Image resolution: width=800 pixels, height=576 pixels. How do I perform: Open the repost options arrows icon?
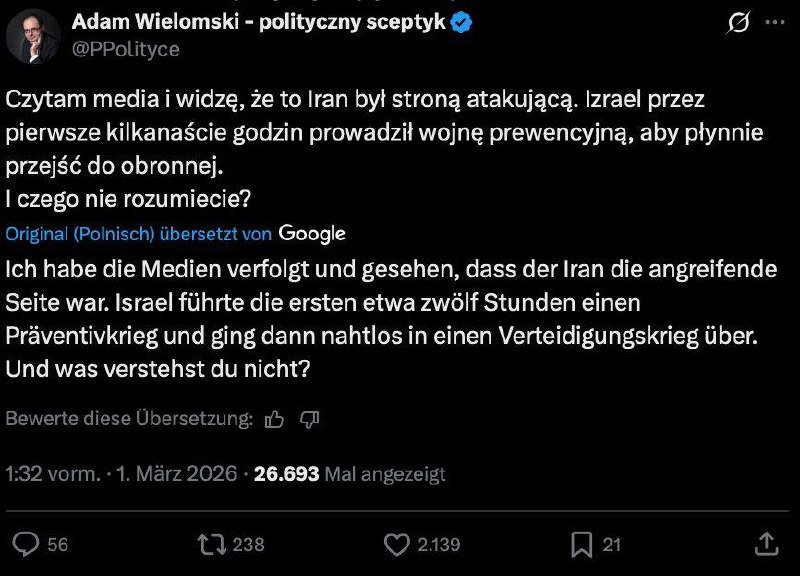click(x=211, y=543)
